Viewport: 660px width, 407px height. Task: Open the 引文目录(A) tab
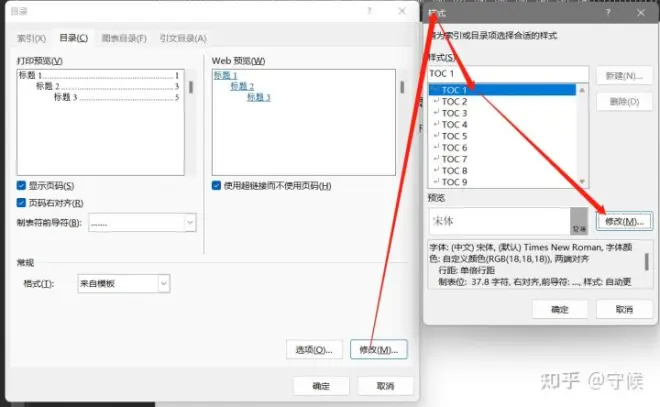coord(183,38)
